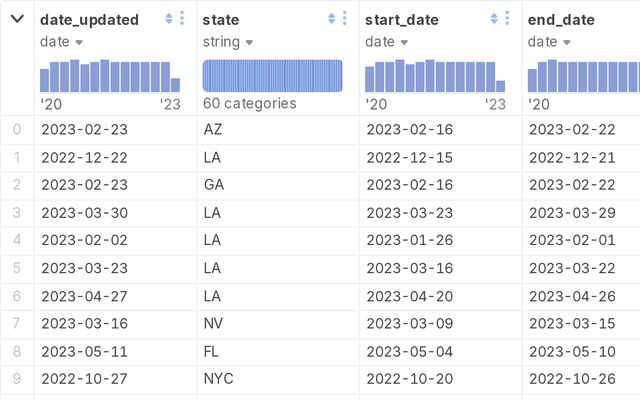Collapse the table header chevron
The height and width of the screenshot is (400, 640).
click(x=17, y=19)
